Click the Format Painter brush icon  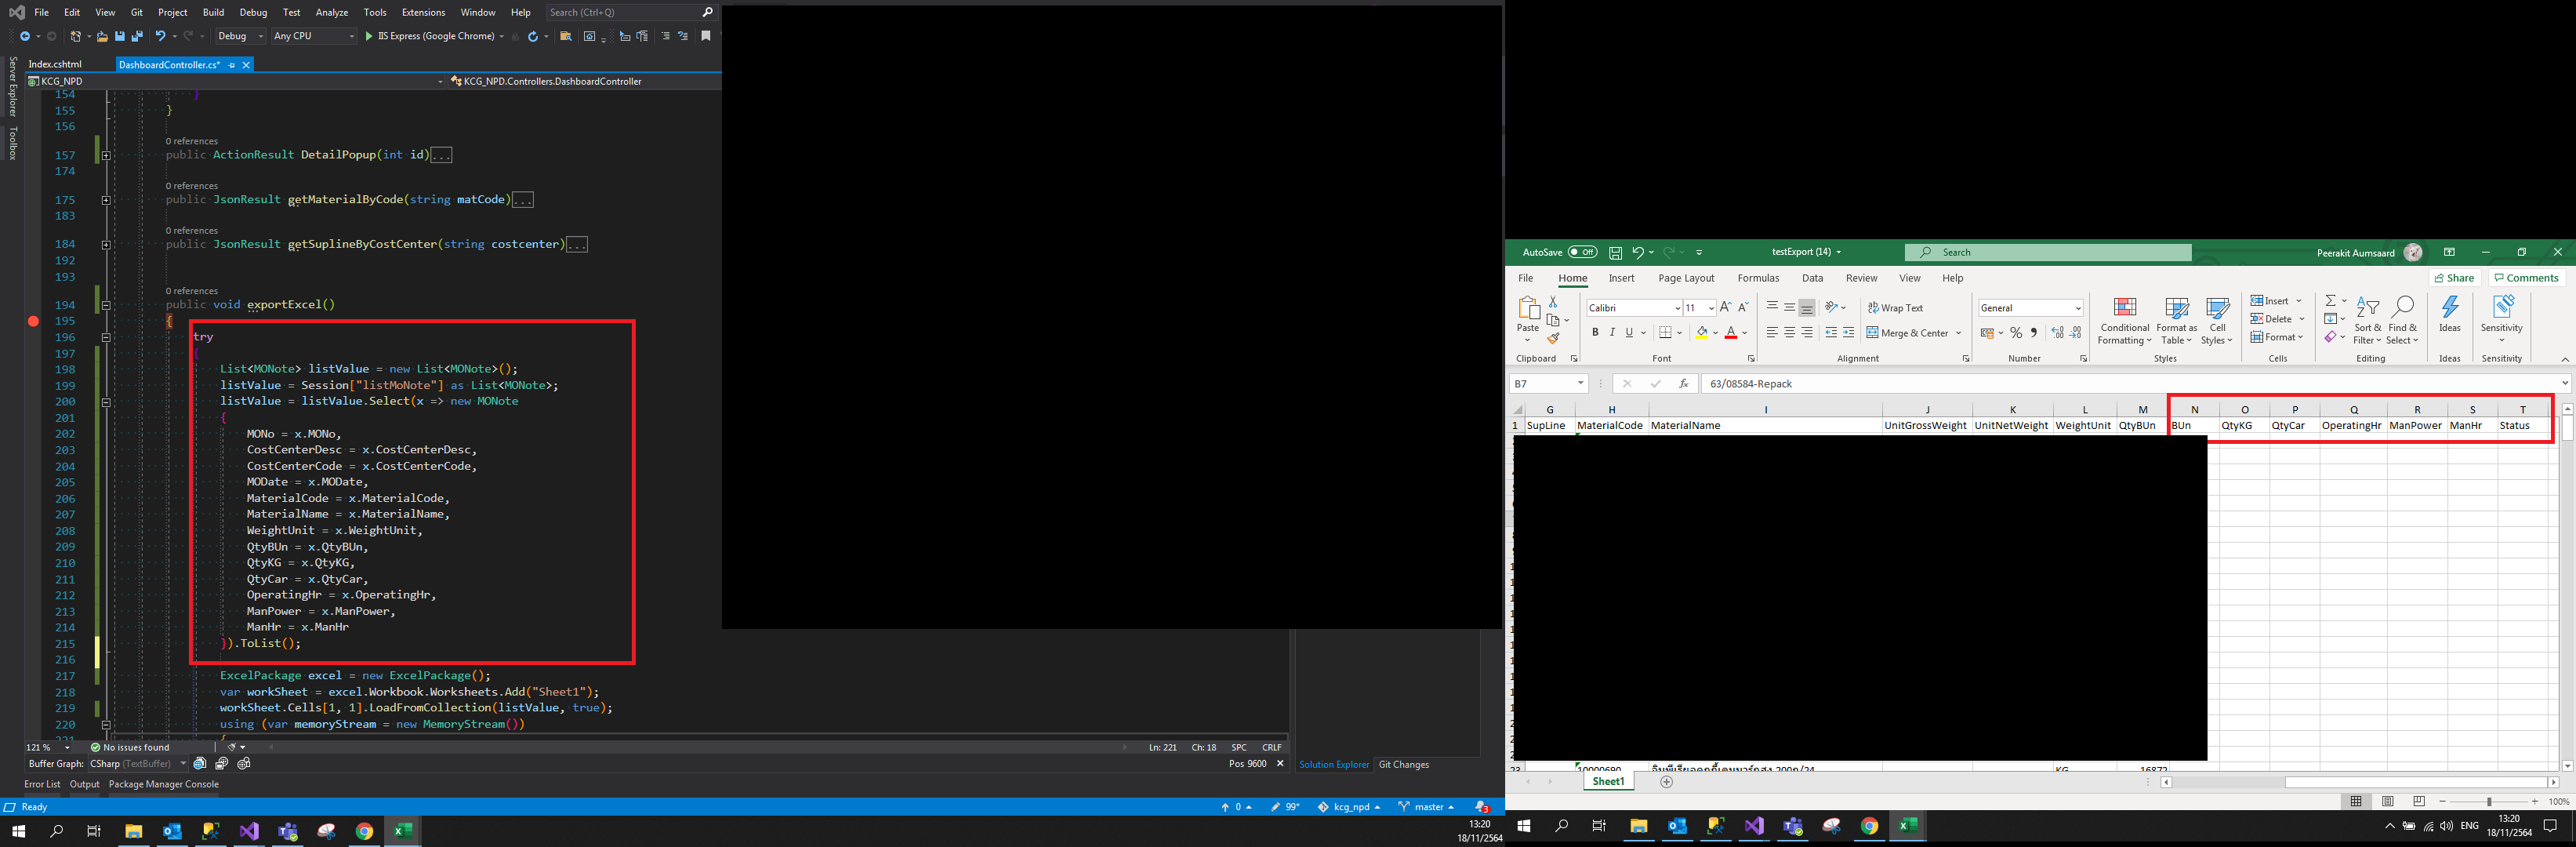click(1553, 339)
